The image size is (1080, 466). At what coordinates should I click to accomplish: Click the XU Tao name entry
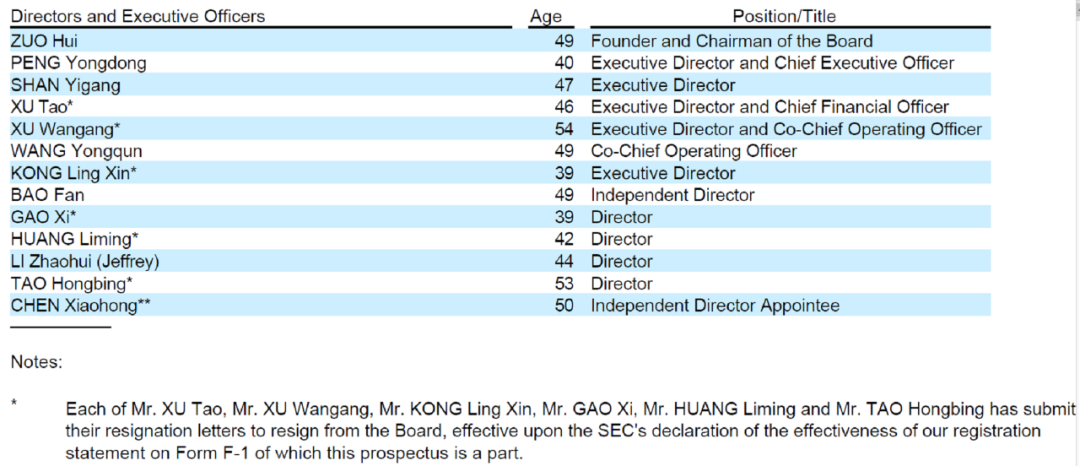(x=42, y=107)
